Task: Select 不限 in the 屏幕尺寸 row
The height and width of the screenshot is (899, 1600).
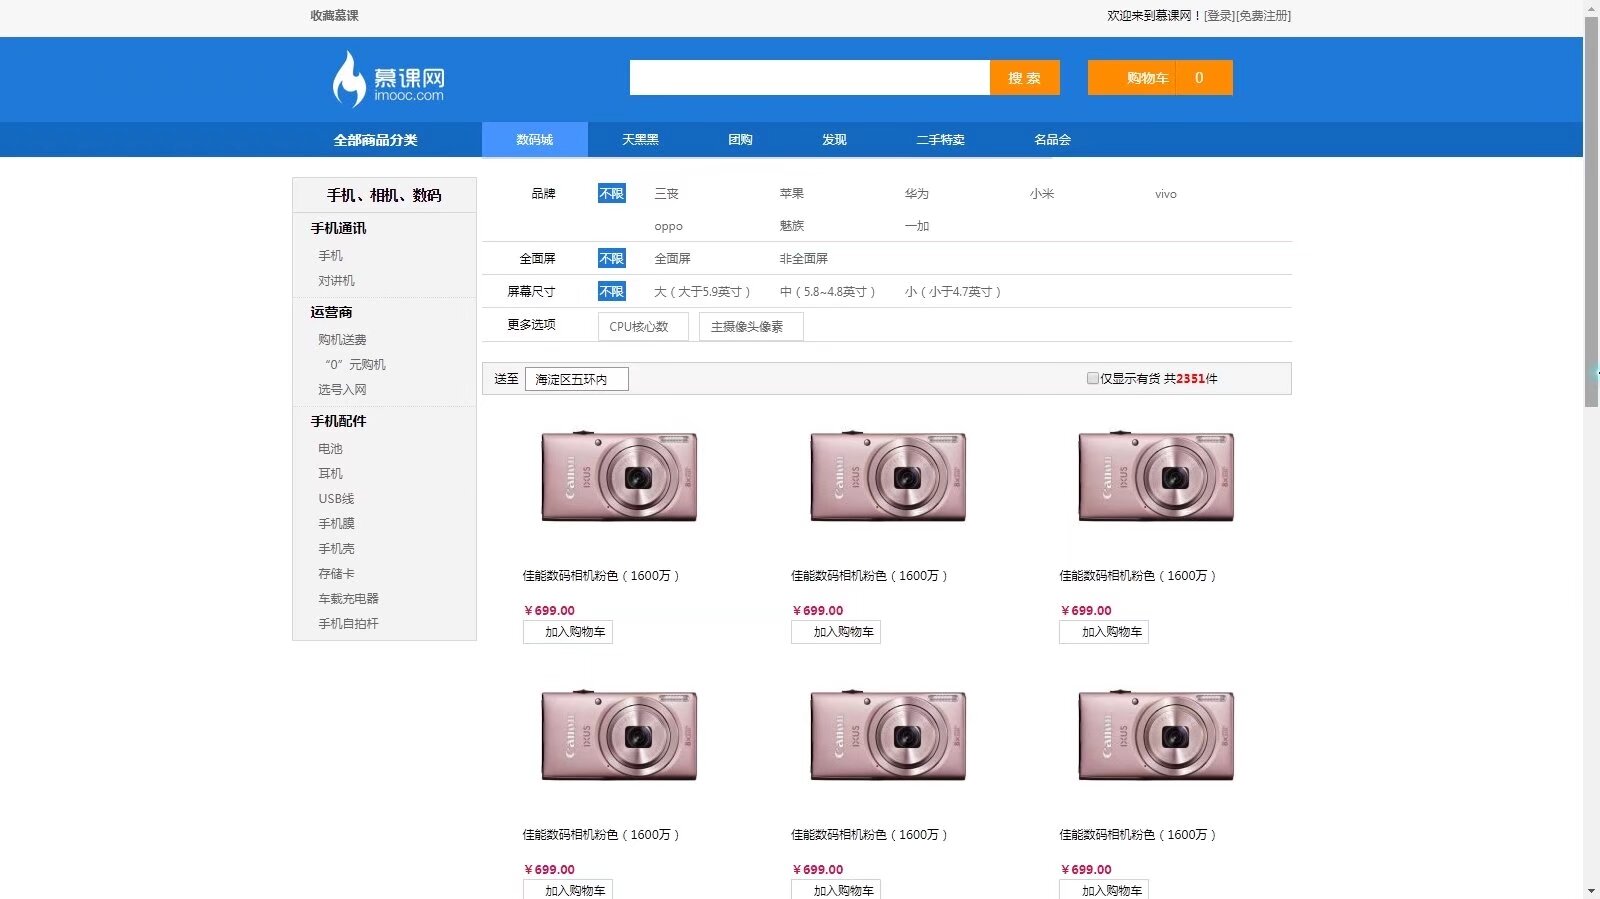Action: click(611, 292)
